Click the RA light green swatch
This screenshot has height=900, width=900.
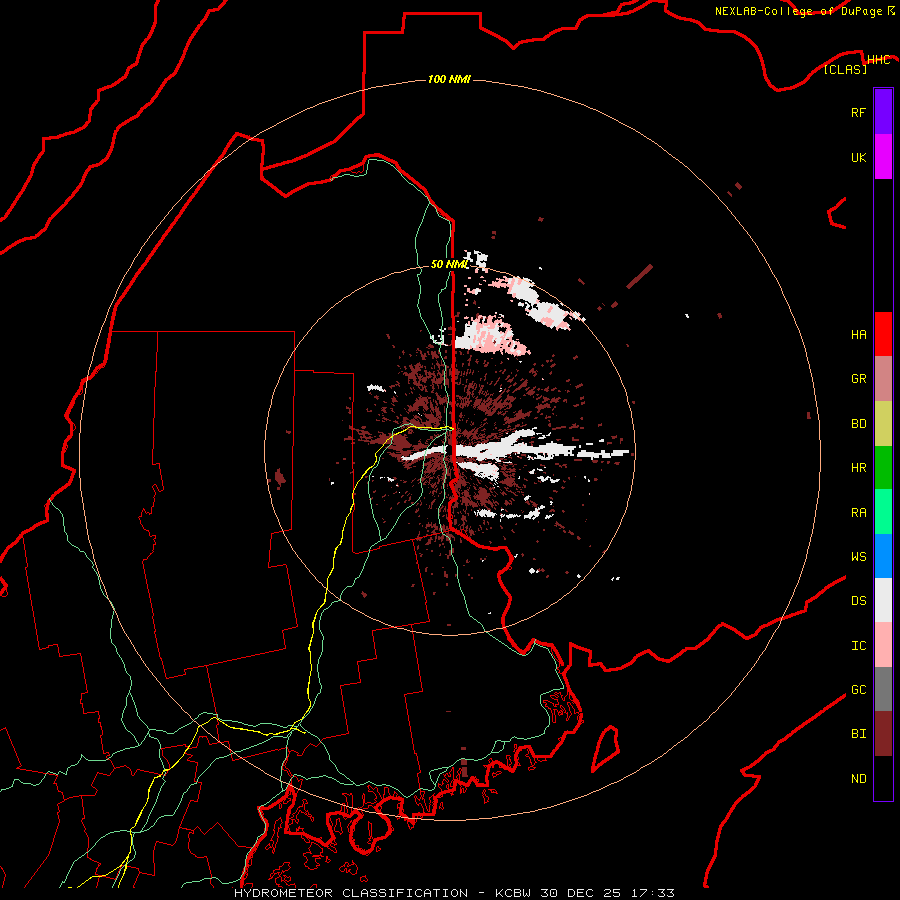pyautogui.click(x=883, y=512)
